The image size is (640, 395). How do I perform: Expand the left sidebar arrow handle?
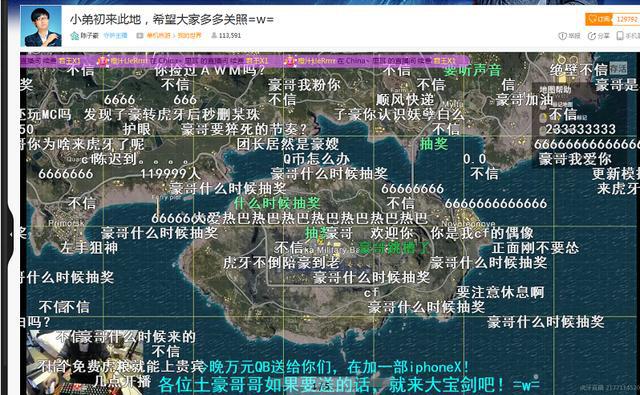10,234
